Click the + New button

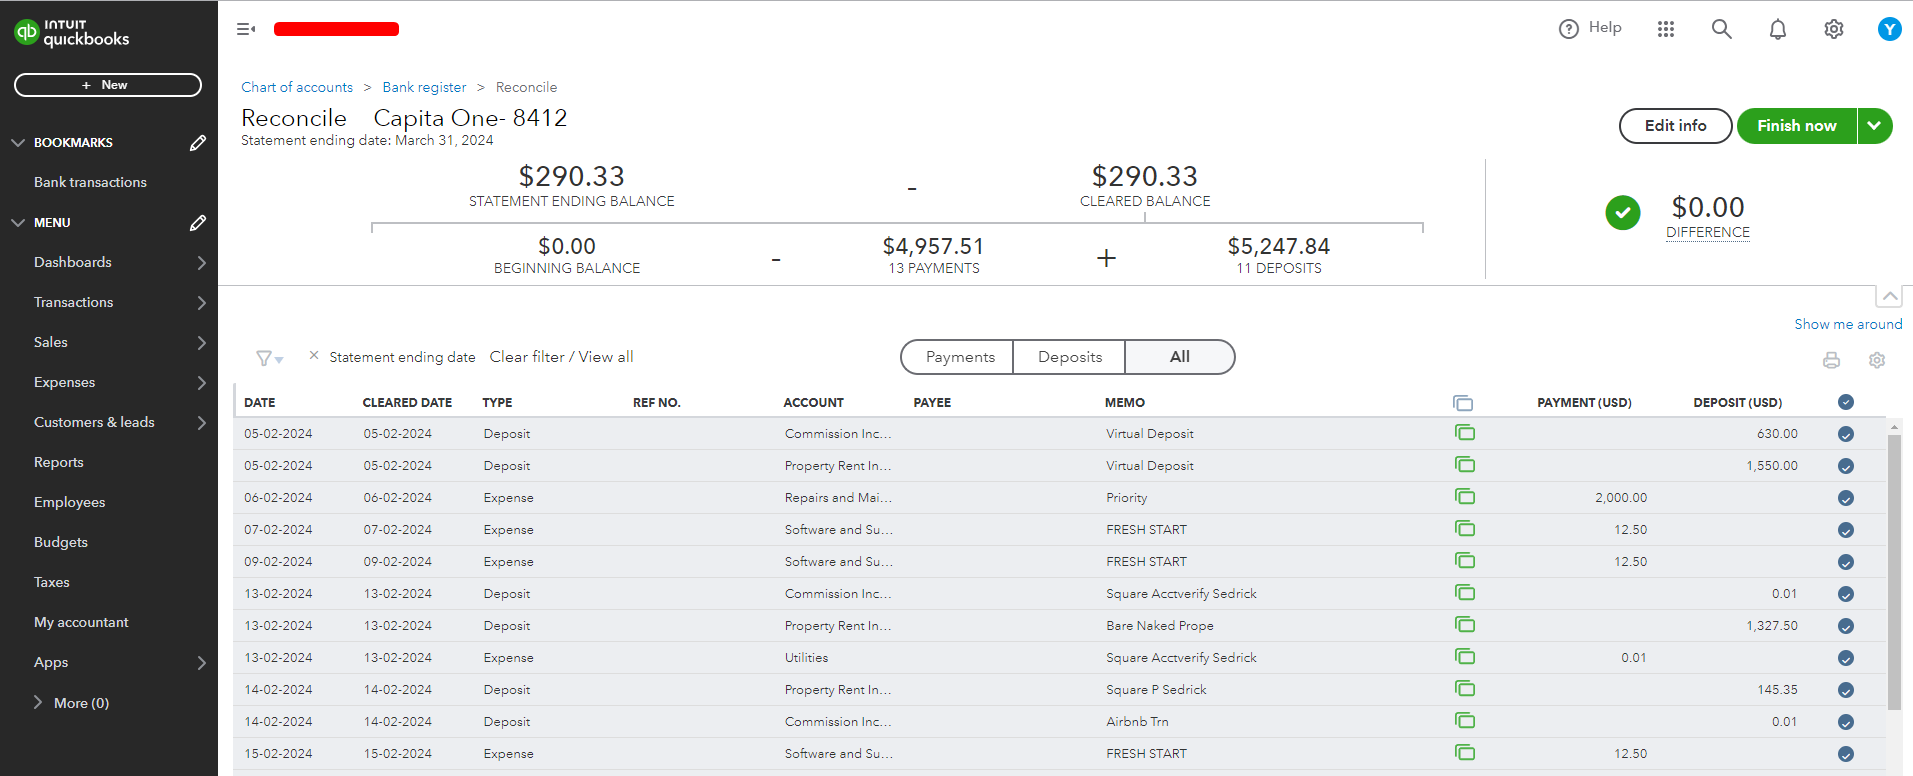click(108, 85)
